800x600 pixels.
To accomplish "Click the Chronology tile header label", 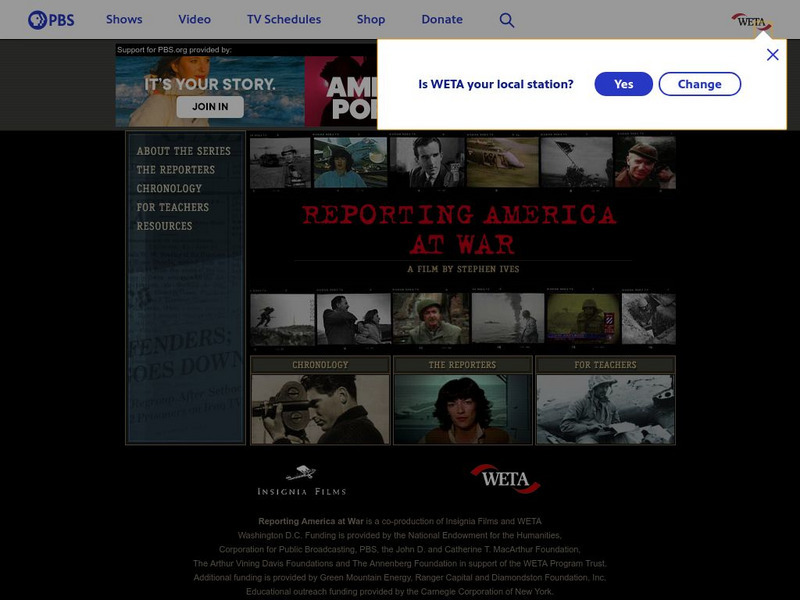I will (x=320, y=365).
